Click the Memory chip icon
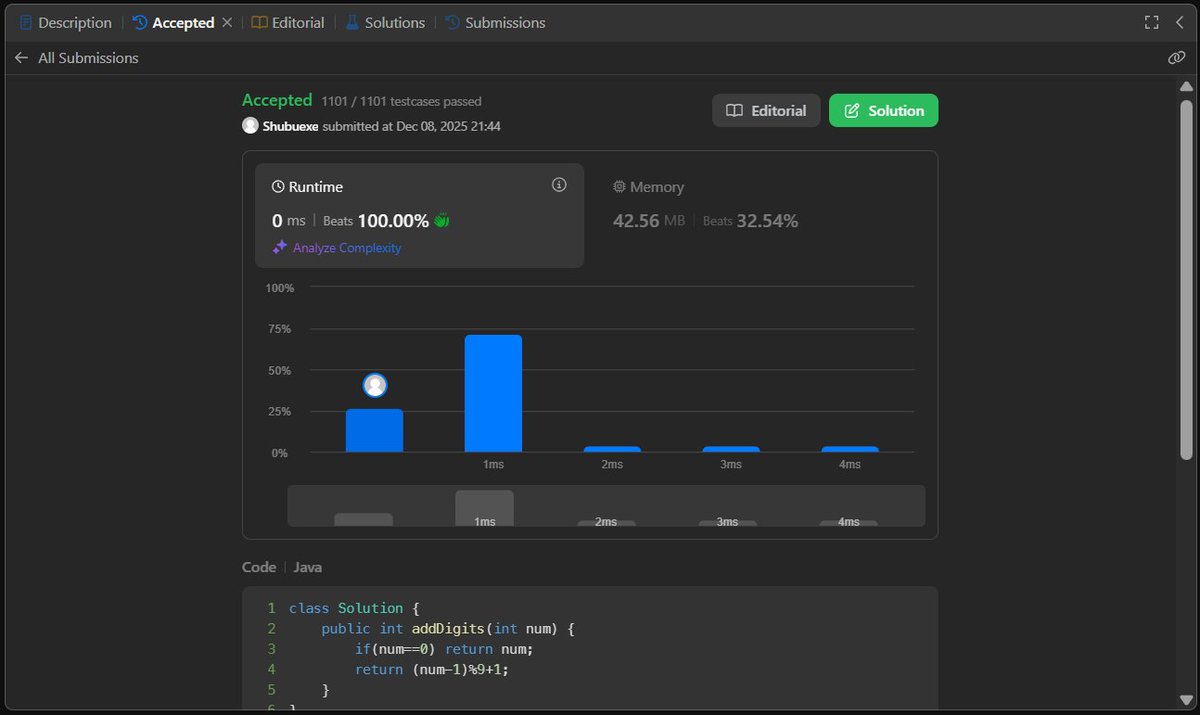Image resolution: width=1200 pixels, height=715 pixels. point(619,187)
